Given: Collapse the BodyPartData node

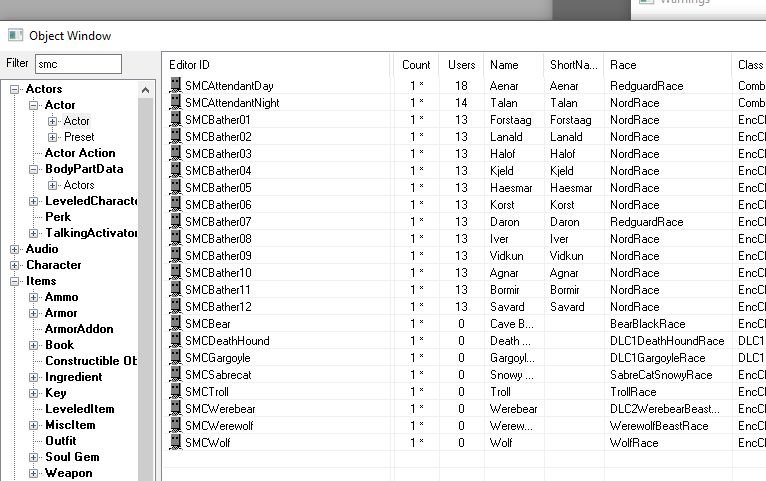Looking at the screenshot, I should point(34,169).
